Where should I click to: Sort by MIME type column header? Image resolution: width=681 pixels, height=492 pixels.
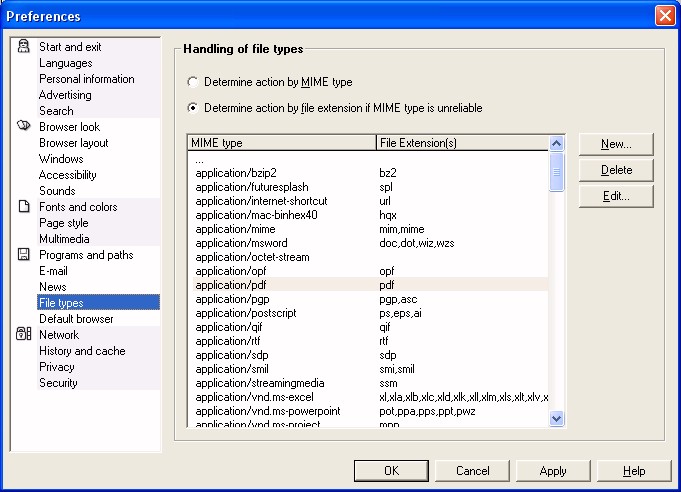click(x=281, y=143)
